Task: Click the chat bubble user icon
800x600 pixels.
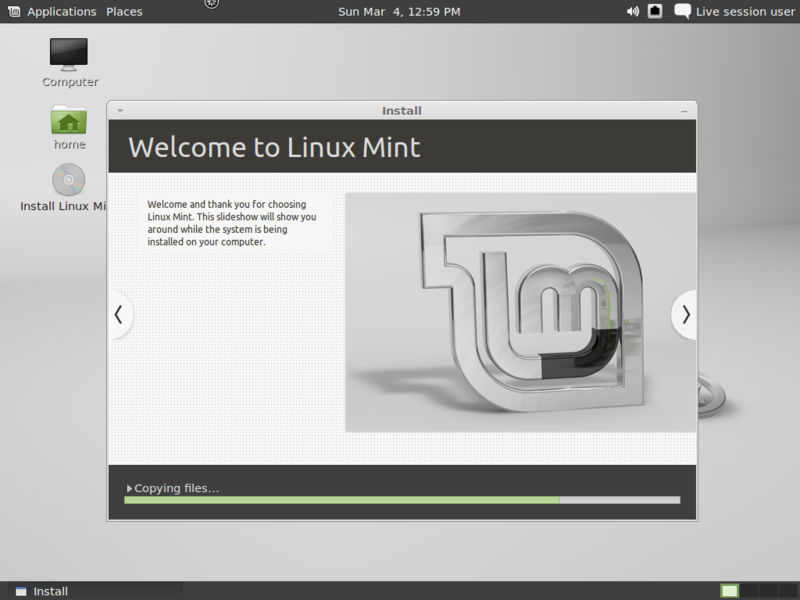Action: pos(682,11)
